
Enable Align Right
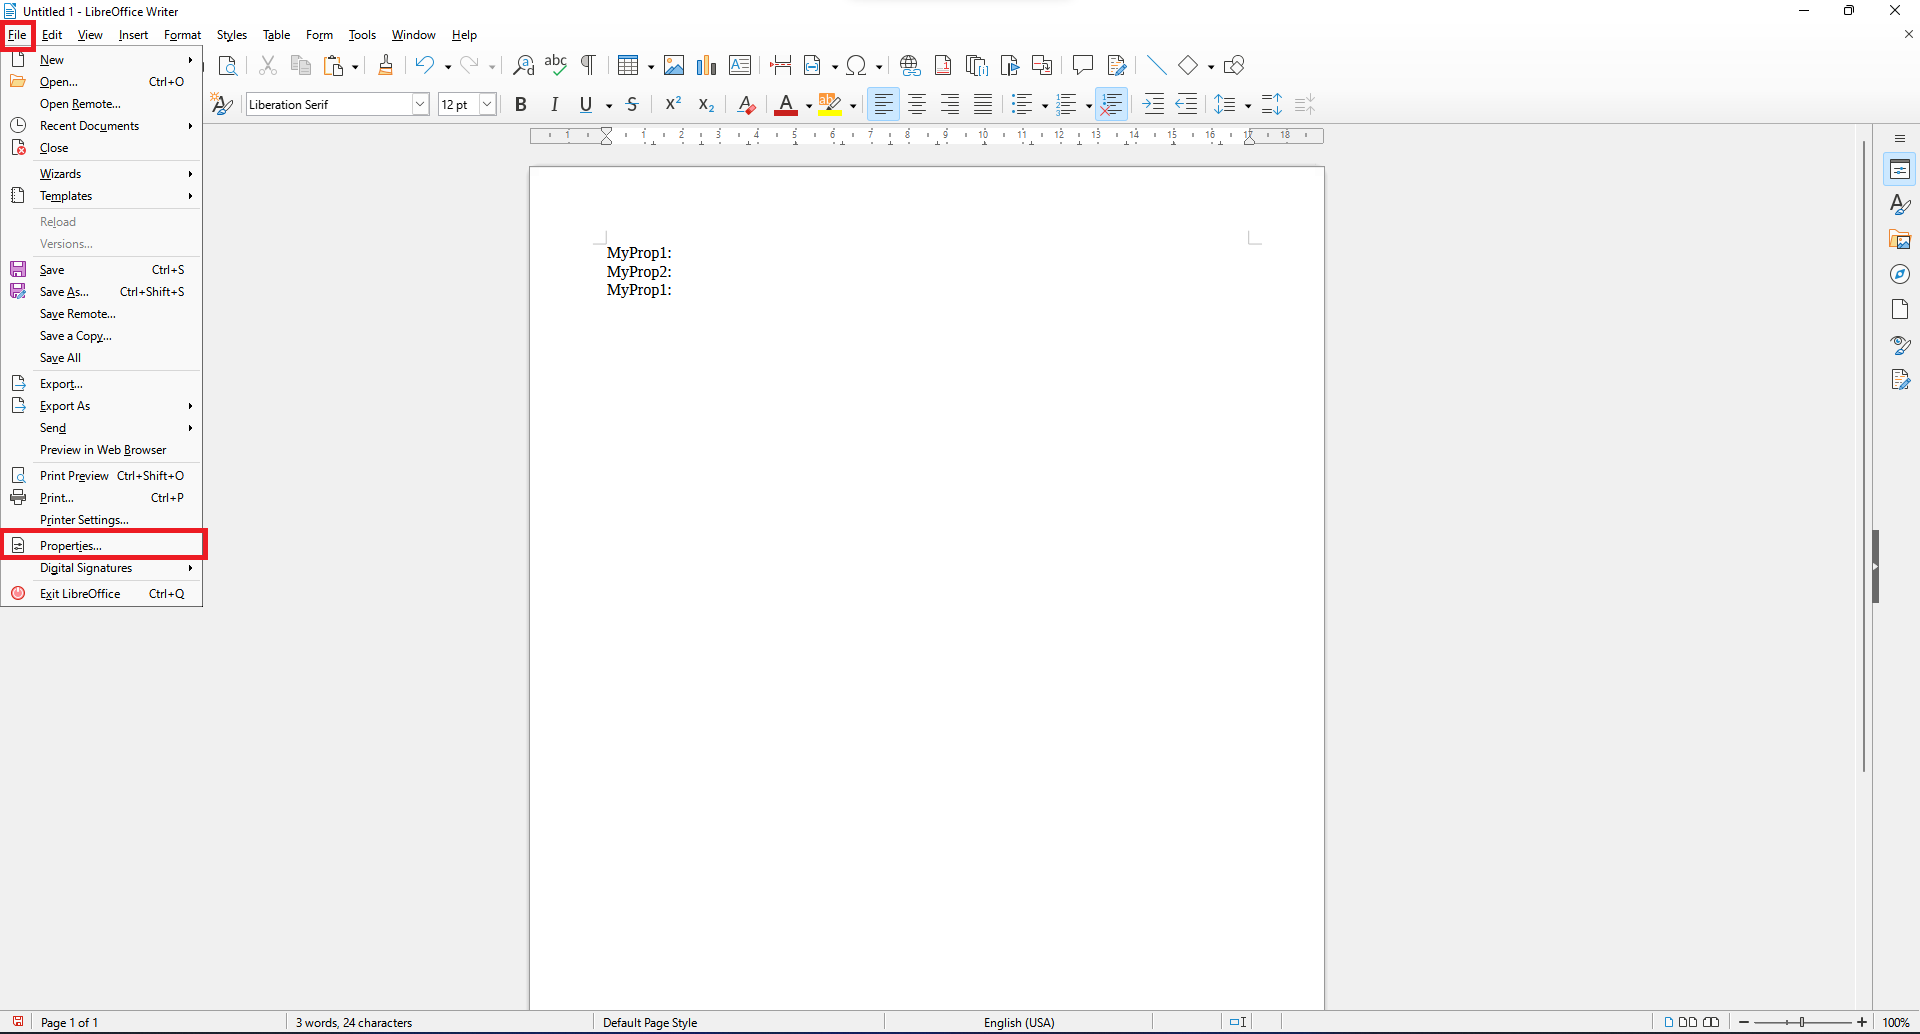pyautogui.click(x=950, y=104)
